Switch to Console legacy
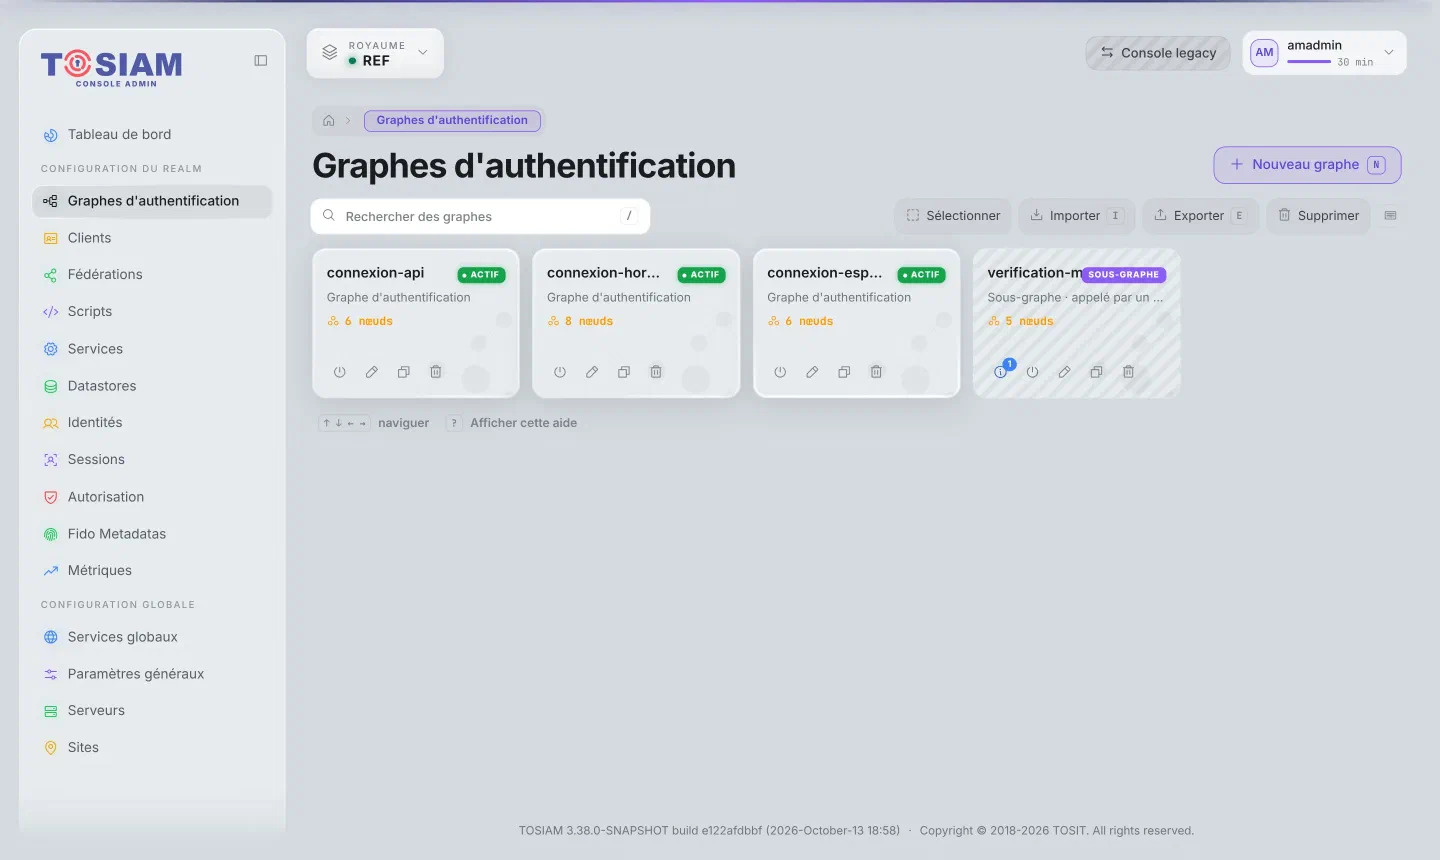 click(1158, 53)
